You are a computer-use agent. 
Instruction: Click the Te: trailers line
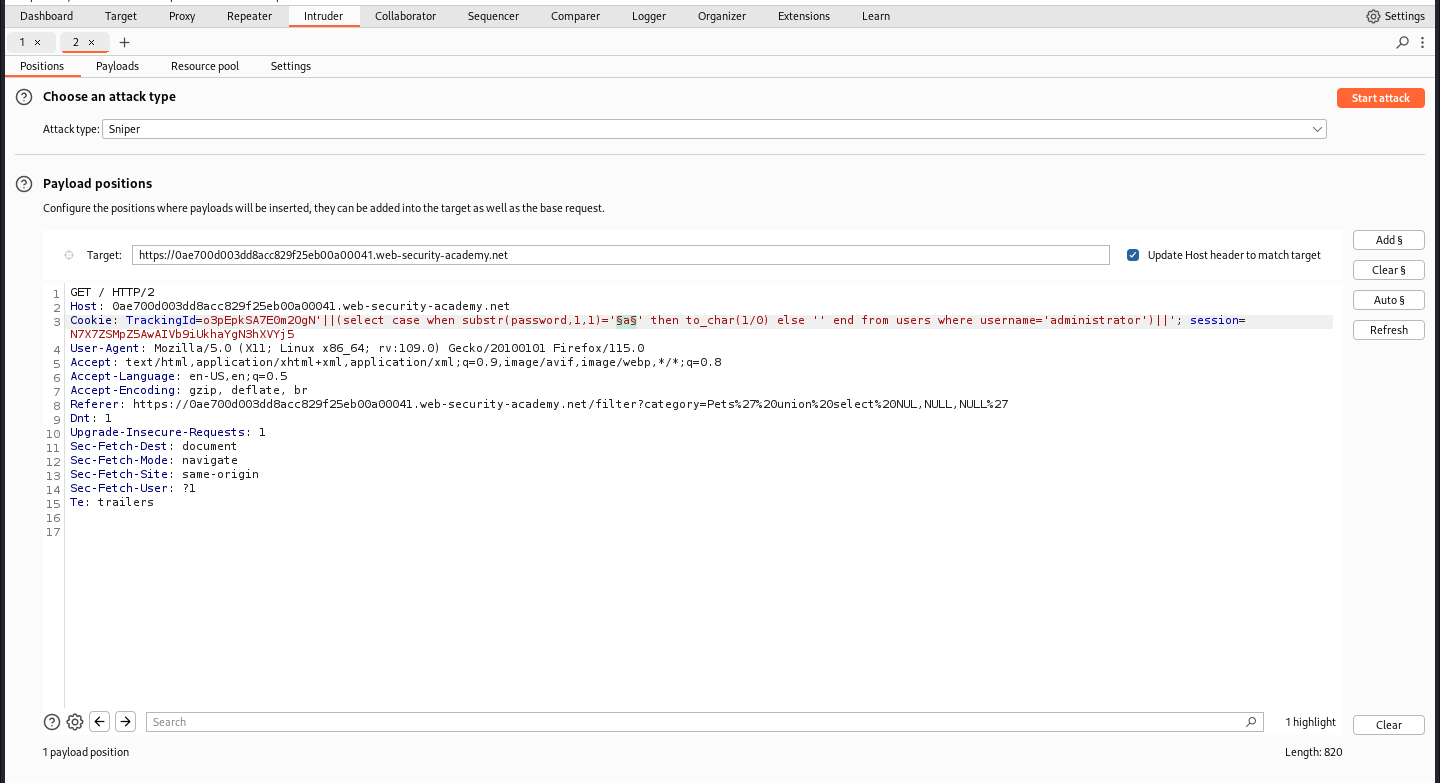tap(112, 502)
